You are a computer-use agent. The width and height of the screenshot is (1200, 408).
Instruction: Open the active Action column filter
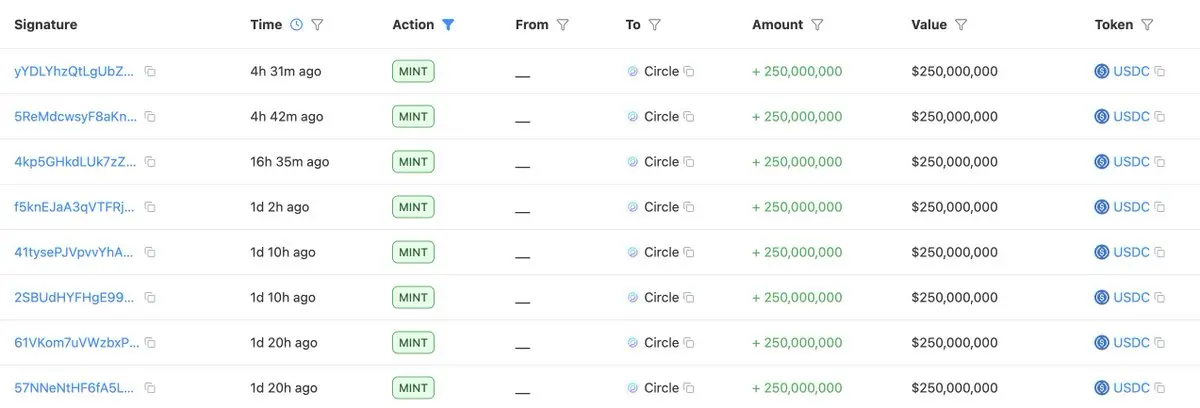tap(448, 25)
